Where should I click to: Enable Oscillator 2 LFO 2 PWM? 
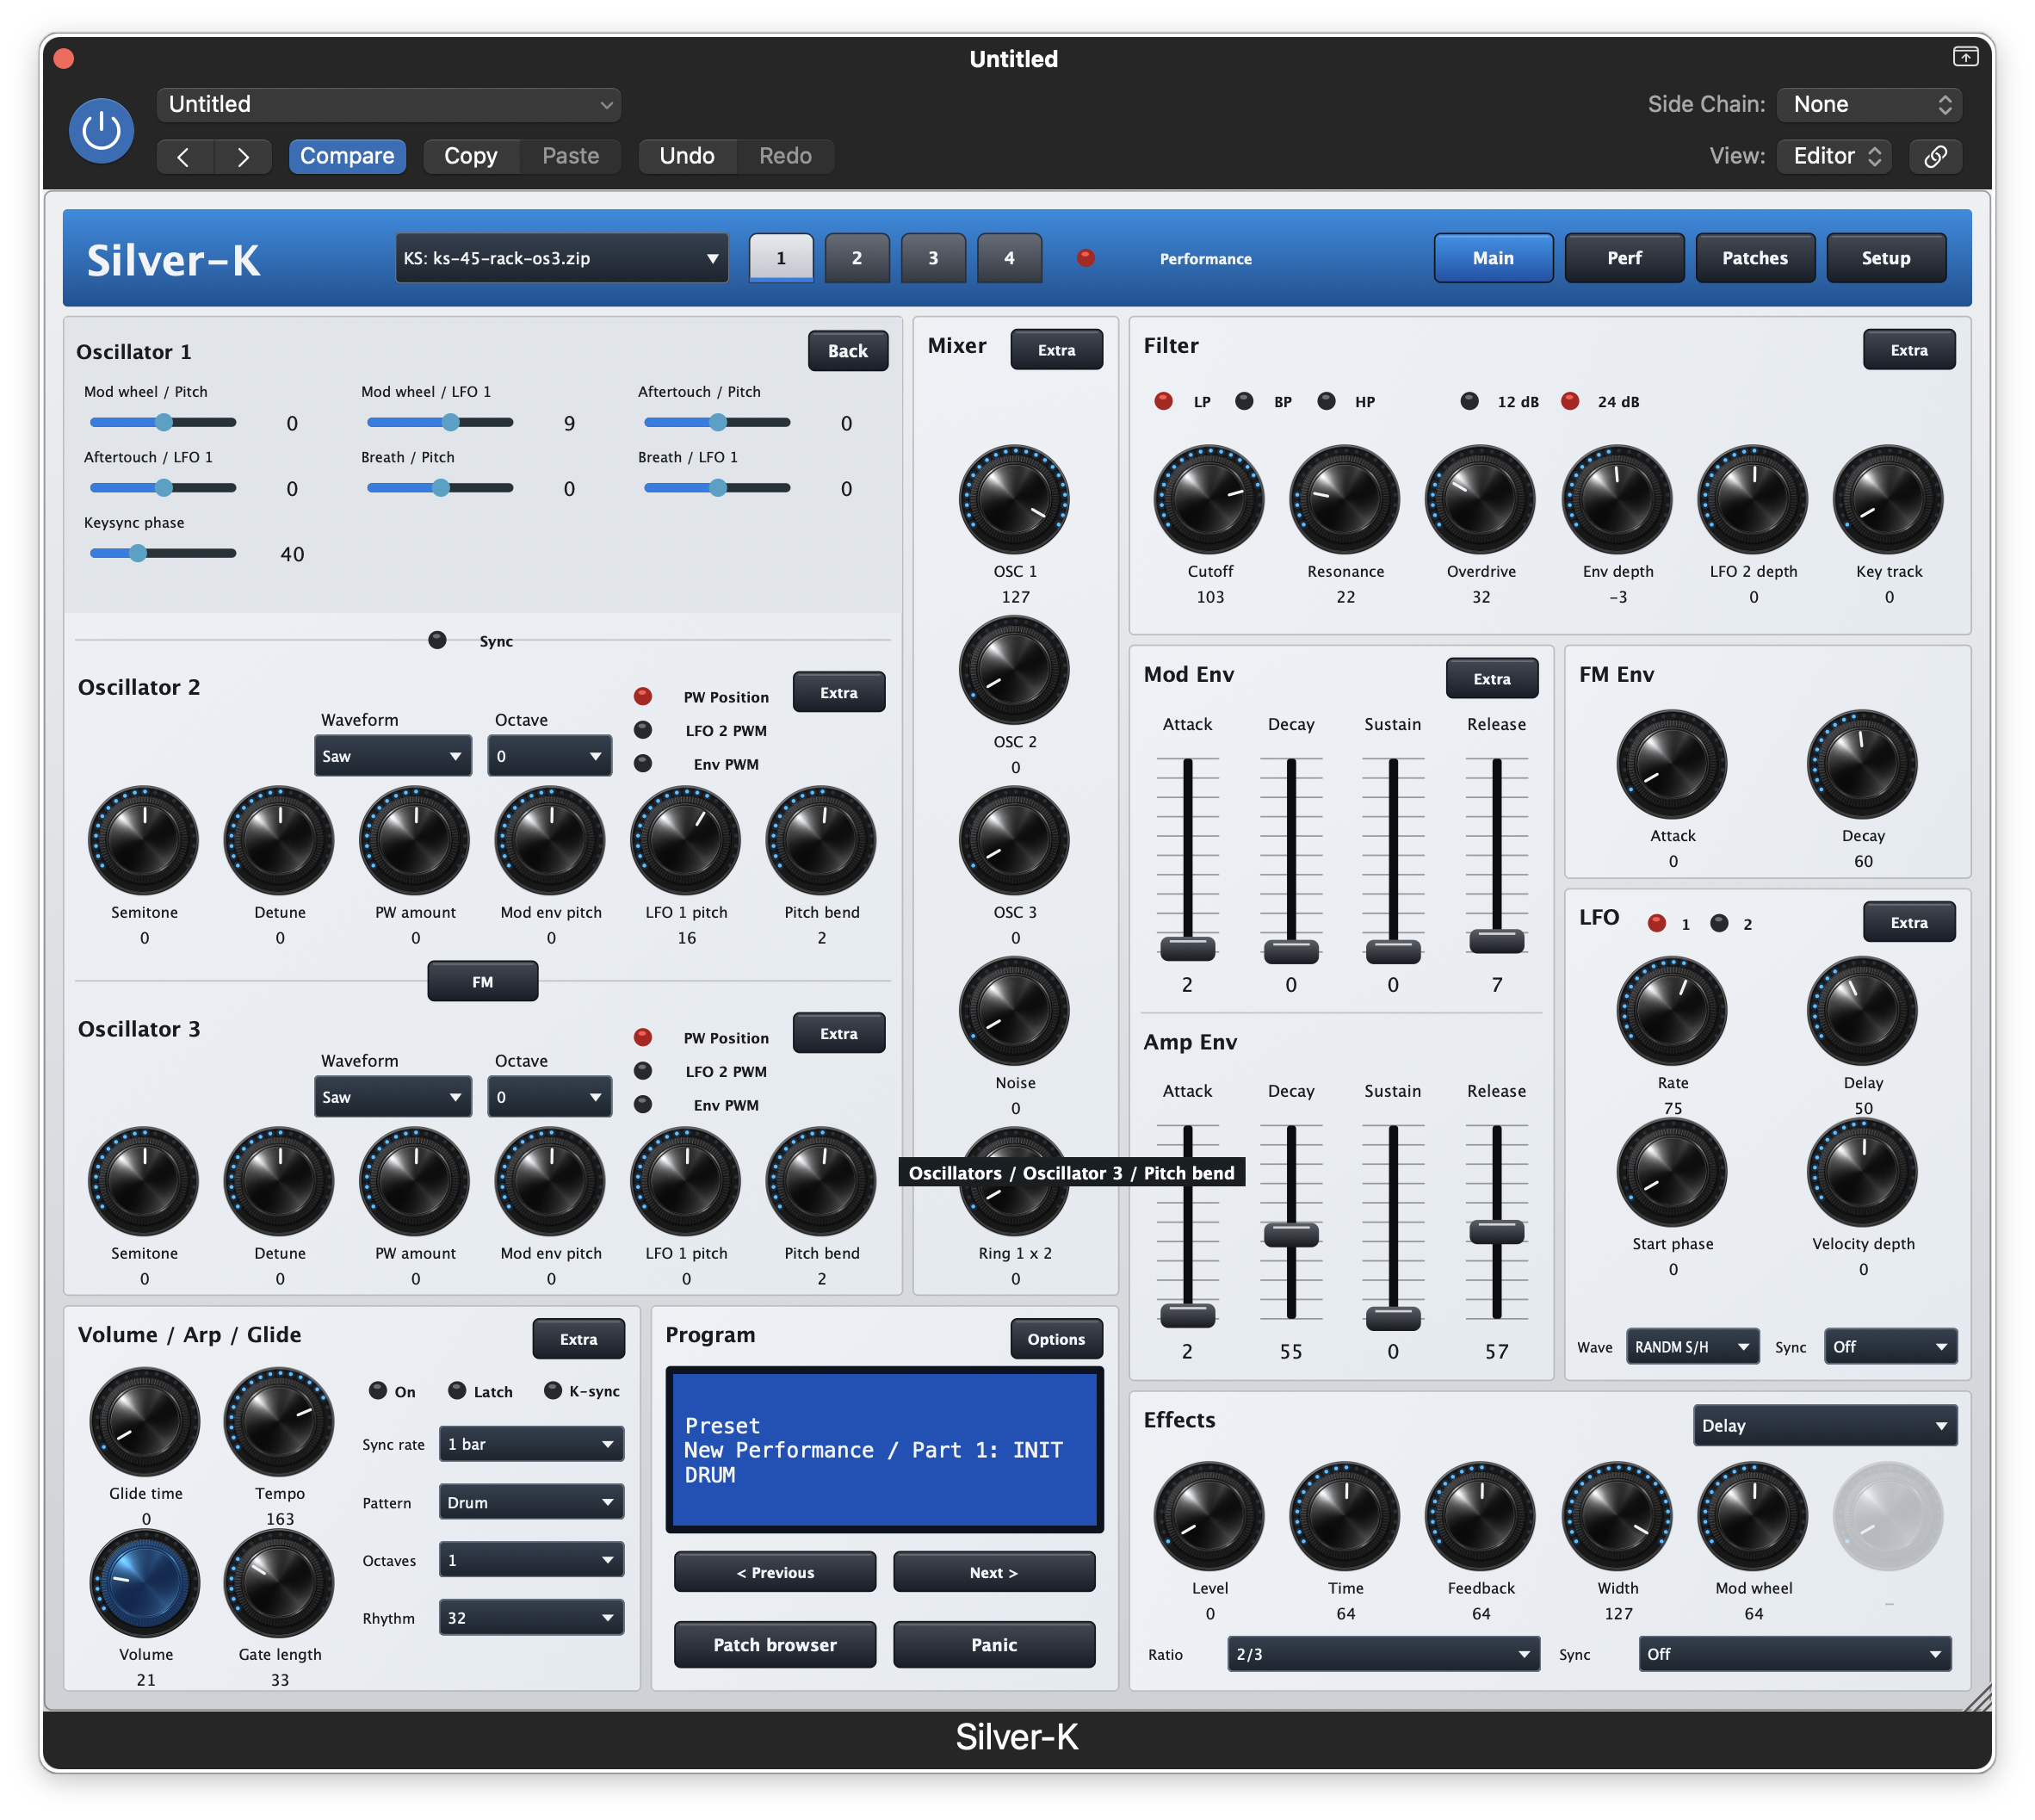pyautogui.click(x=643, y=730)
